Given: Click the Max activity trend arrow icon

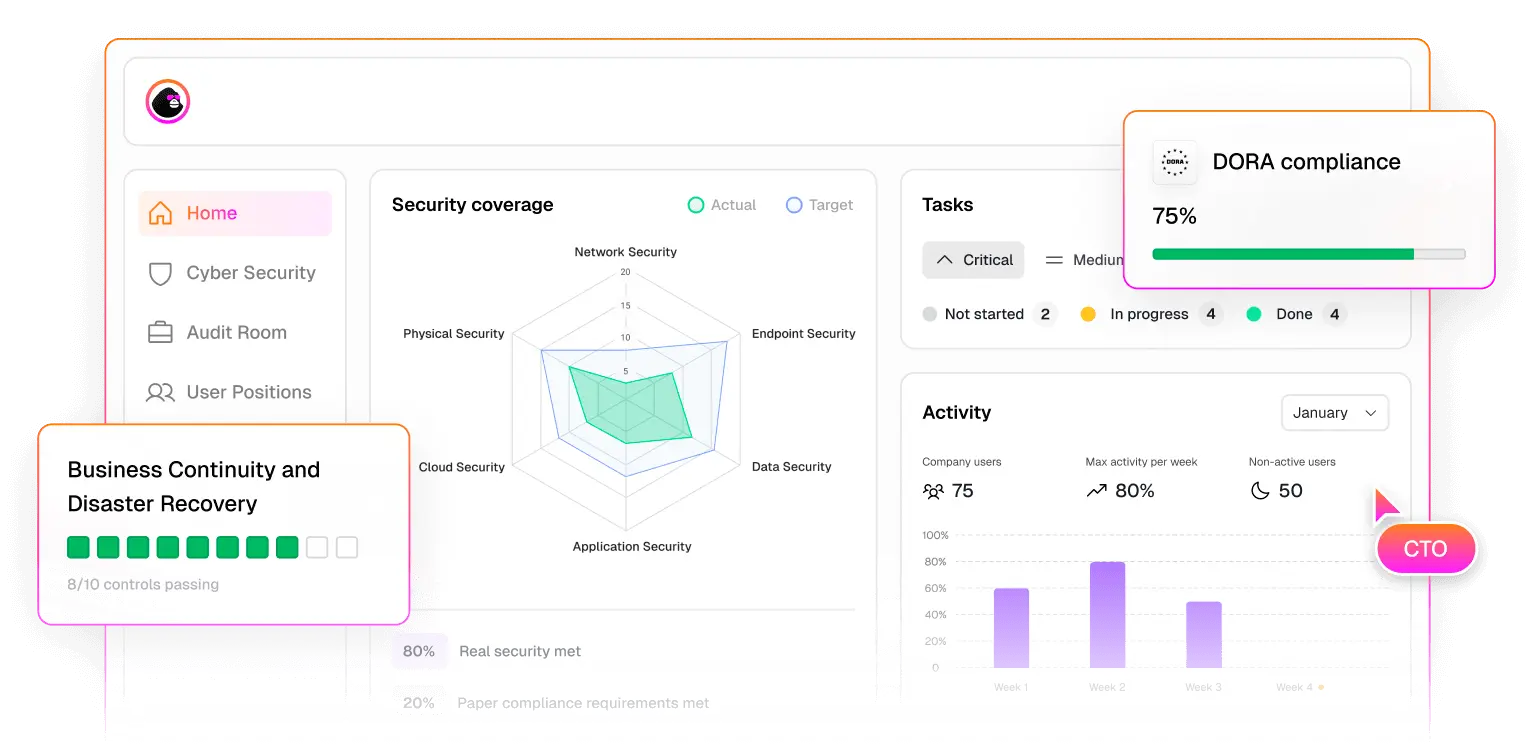Looking at the screenshot, I should [1096, 491].
